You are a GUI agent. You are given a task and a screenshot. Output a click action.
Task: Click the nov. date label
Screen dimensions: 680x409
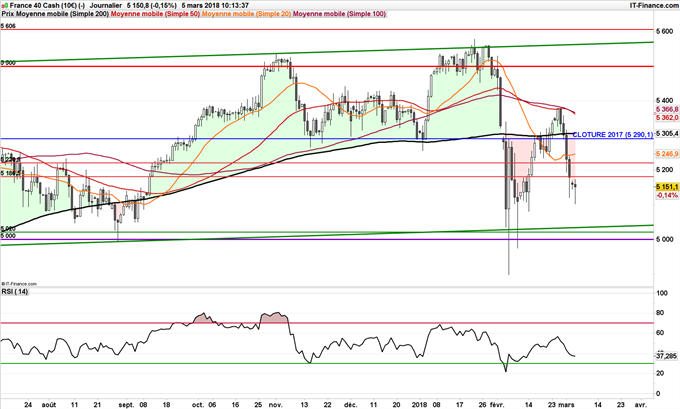pos(275,405)
